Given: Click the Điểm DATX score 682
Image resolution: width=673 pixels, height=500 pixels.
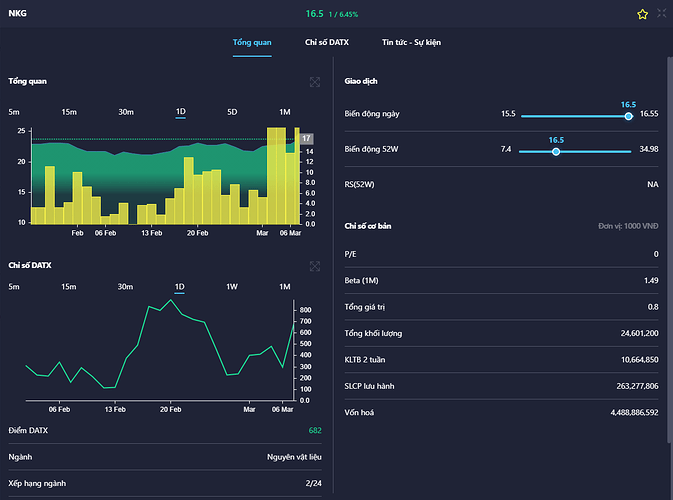Looking at the screenshot, I should pos(314,430).
